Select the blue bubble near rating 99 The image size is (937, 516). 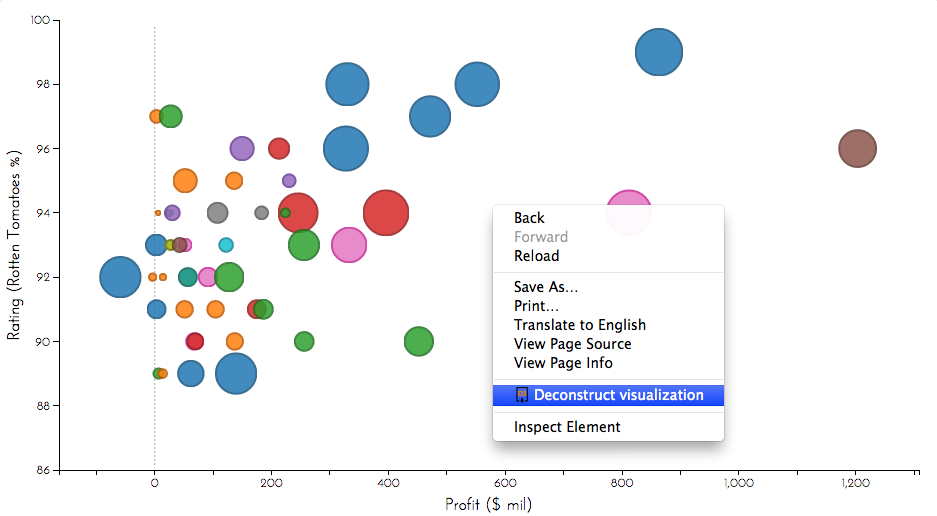[x=658, y=53]
